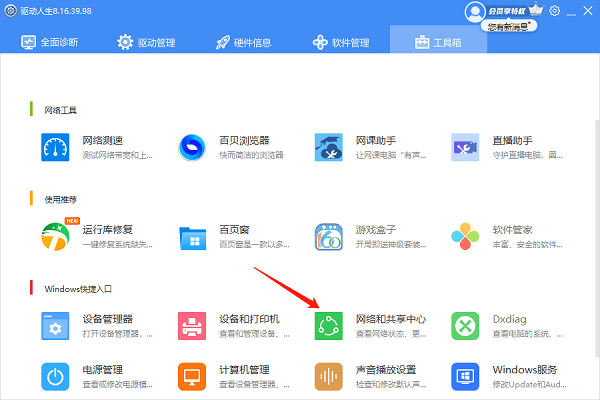Click the 会员享特权 link
This screenshot has width=600, height=400.
[x=507, y=11]
